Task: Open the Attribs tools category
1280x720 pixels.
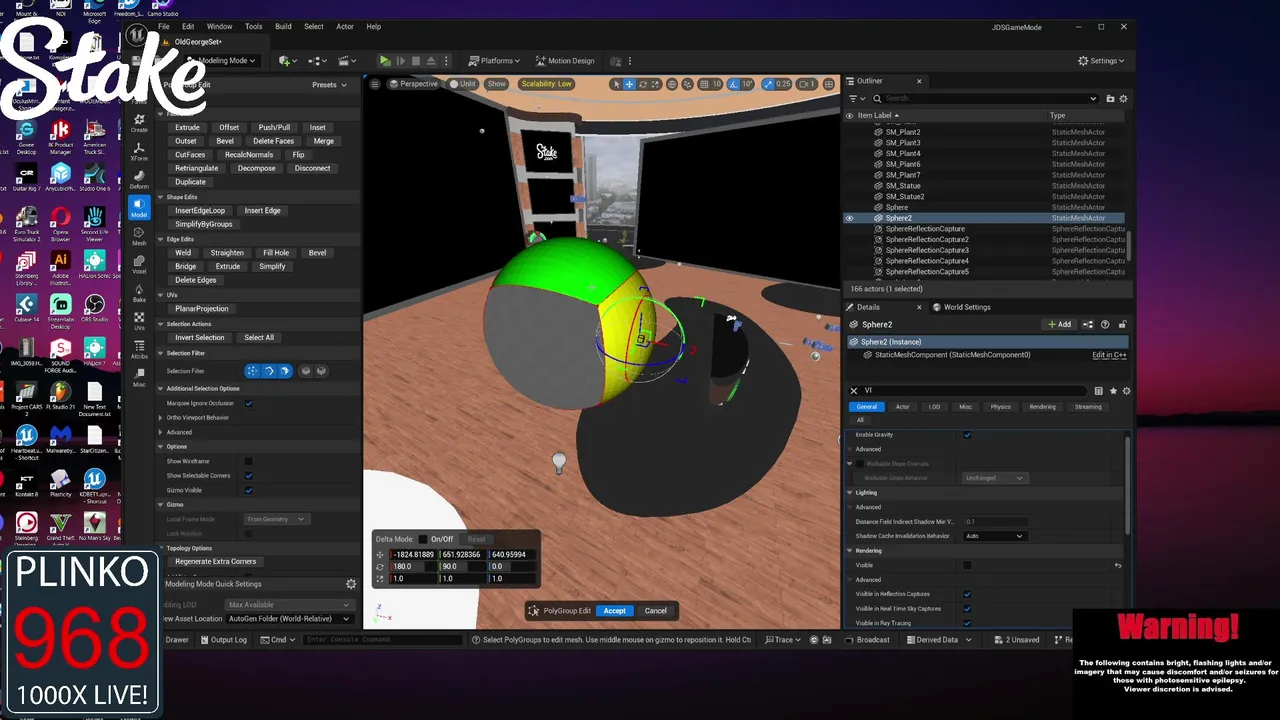Action: point(139,348)
